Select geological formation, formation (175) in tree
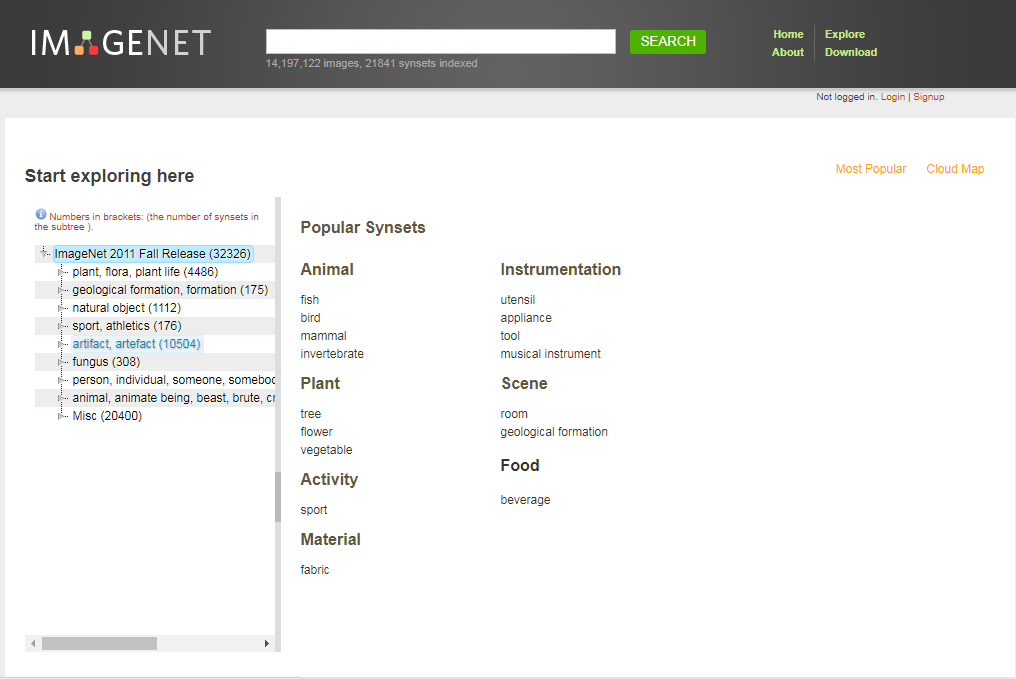Viewport: 1016px width, 679px height. [170, 290]
